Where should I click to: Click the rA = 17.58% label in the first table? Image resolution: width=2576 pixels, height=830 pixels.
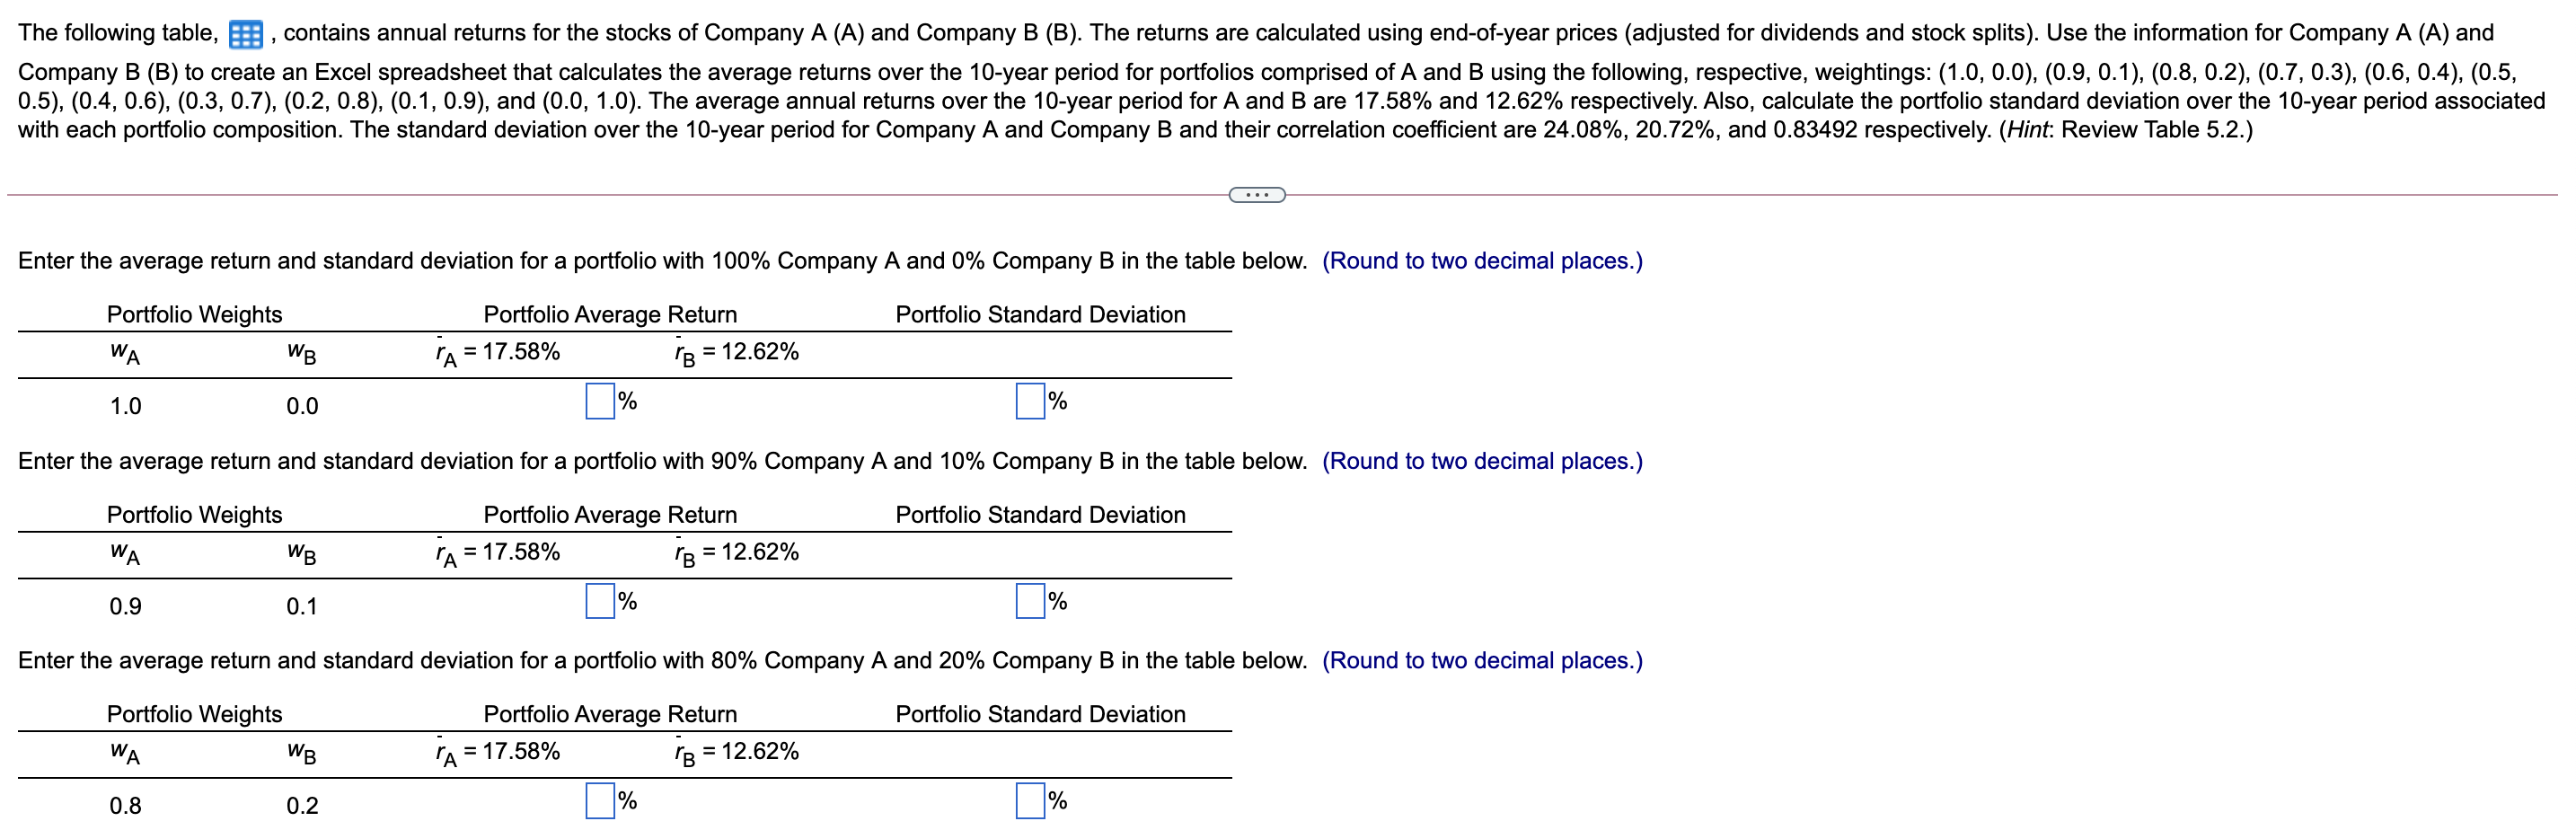[x=497, y=351]
